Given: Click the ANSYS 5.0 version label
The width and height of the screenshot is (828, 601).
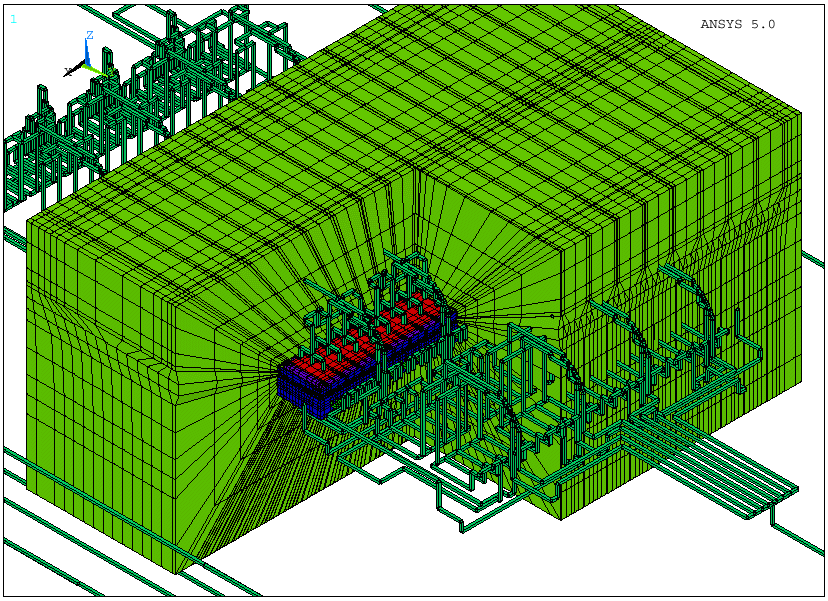Looking at the screenshot, I should pyautogui.click(x=737, y=24).
